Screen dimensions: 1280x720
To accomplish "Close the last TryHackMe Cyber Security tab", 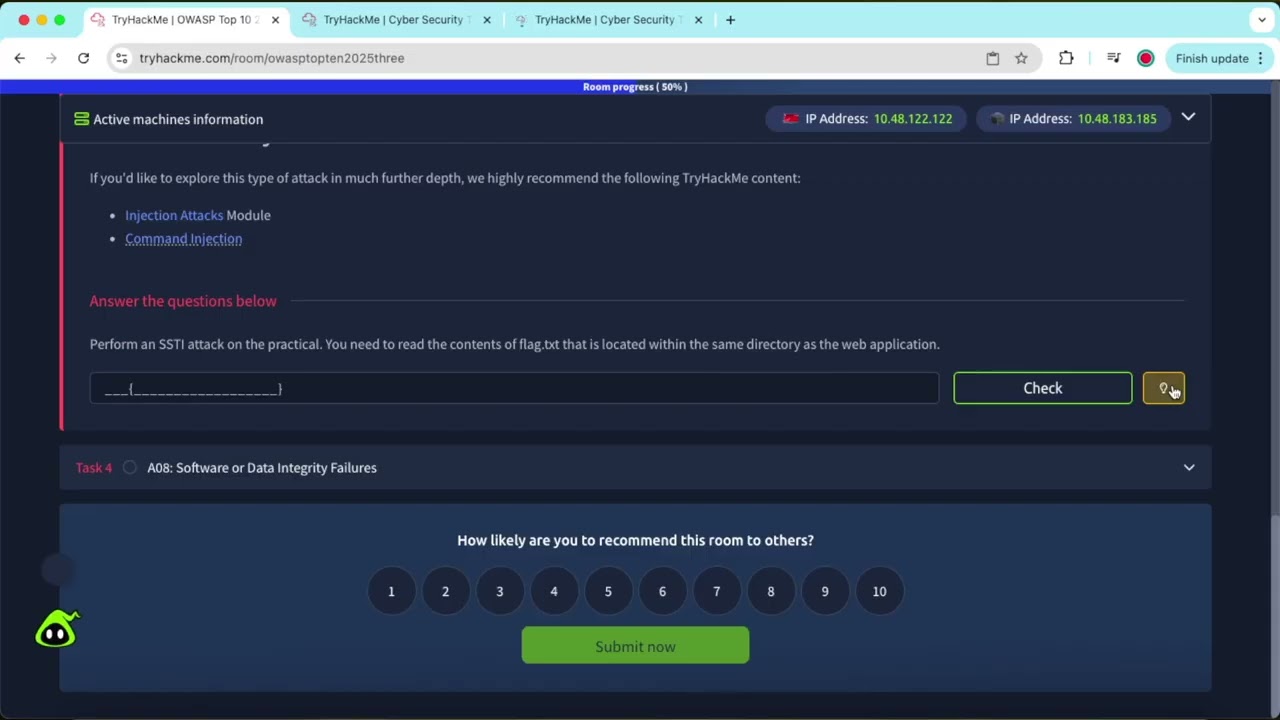I will tap(698, 20).
